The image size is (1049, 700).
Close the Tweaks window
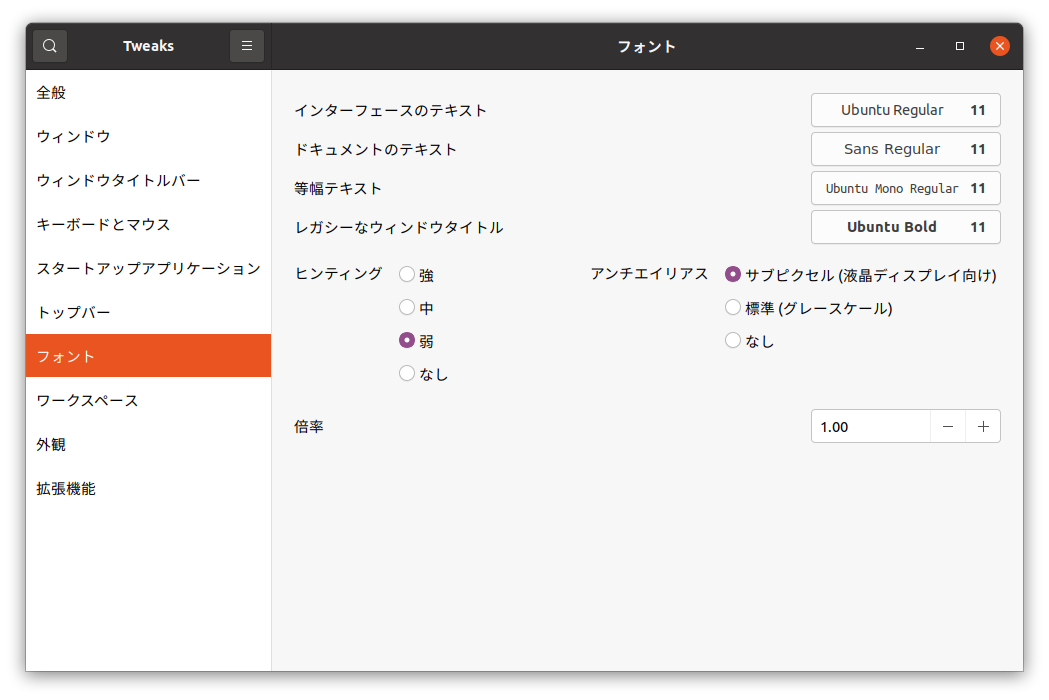pos(999,46)
